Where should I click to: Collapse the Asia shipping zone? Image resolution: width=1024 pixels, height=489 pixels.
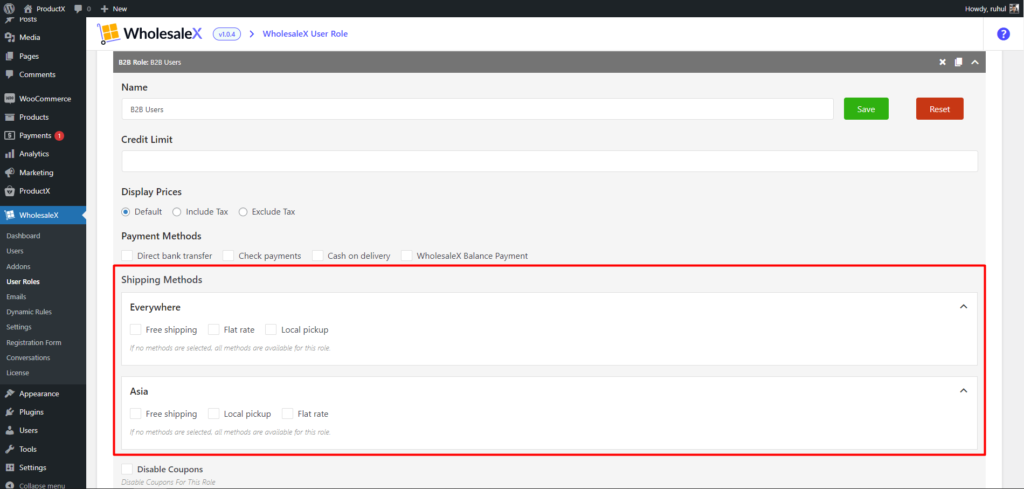[963, 390]
